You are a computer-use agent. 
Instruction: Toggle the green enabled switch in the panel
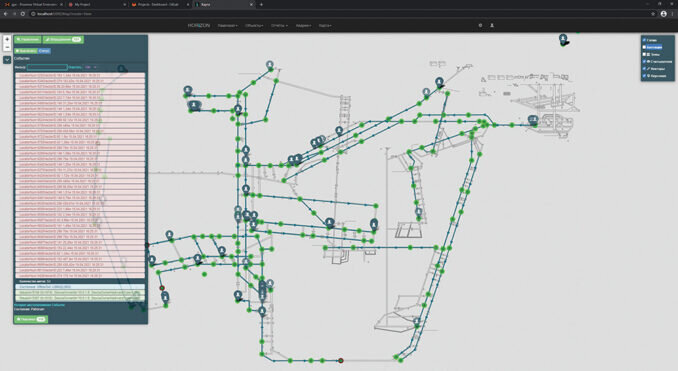(26, 51)
